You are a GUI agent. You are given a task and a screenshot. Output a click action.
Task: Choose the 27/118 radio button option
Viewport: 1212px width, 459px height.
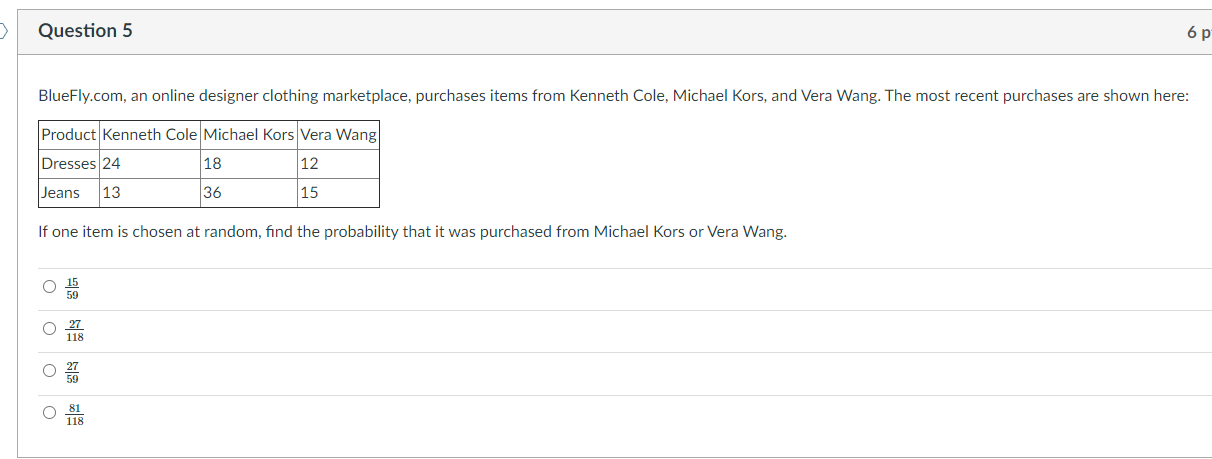49,329
